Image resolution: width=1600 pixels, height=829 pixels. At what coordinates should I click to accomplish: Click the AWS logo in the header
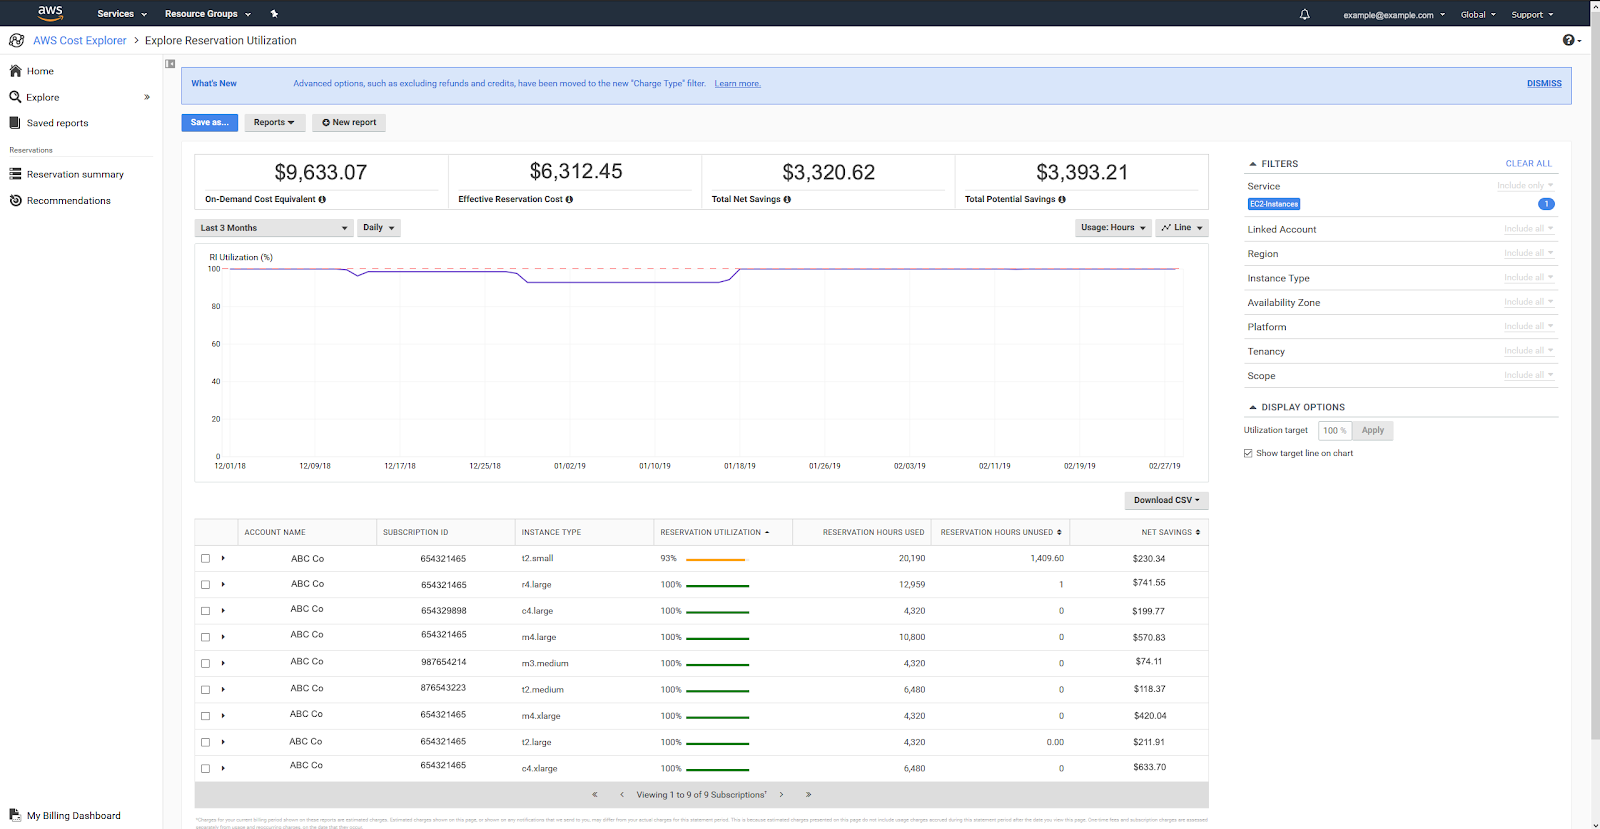(x=50, y=13)
